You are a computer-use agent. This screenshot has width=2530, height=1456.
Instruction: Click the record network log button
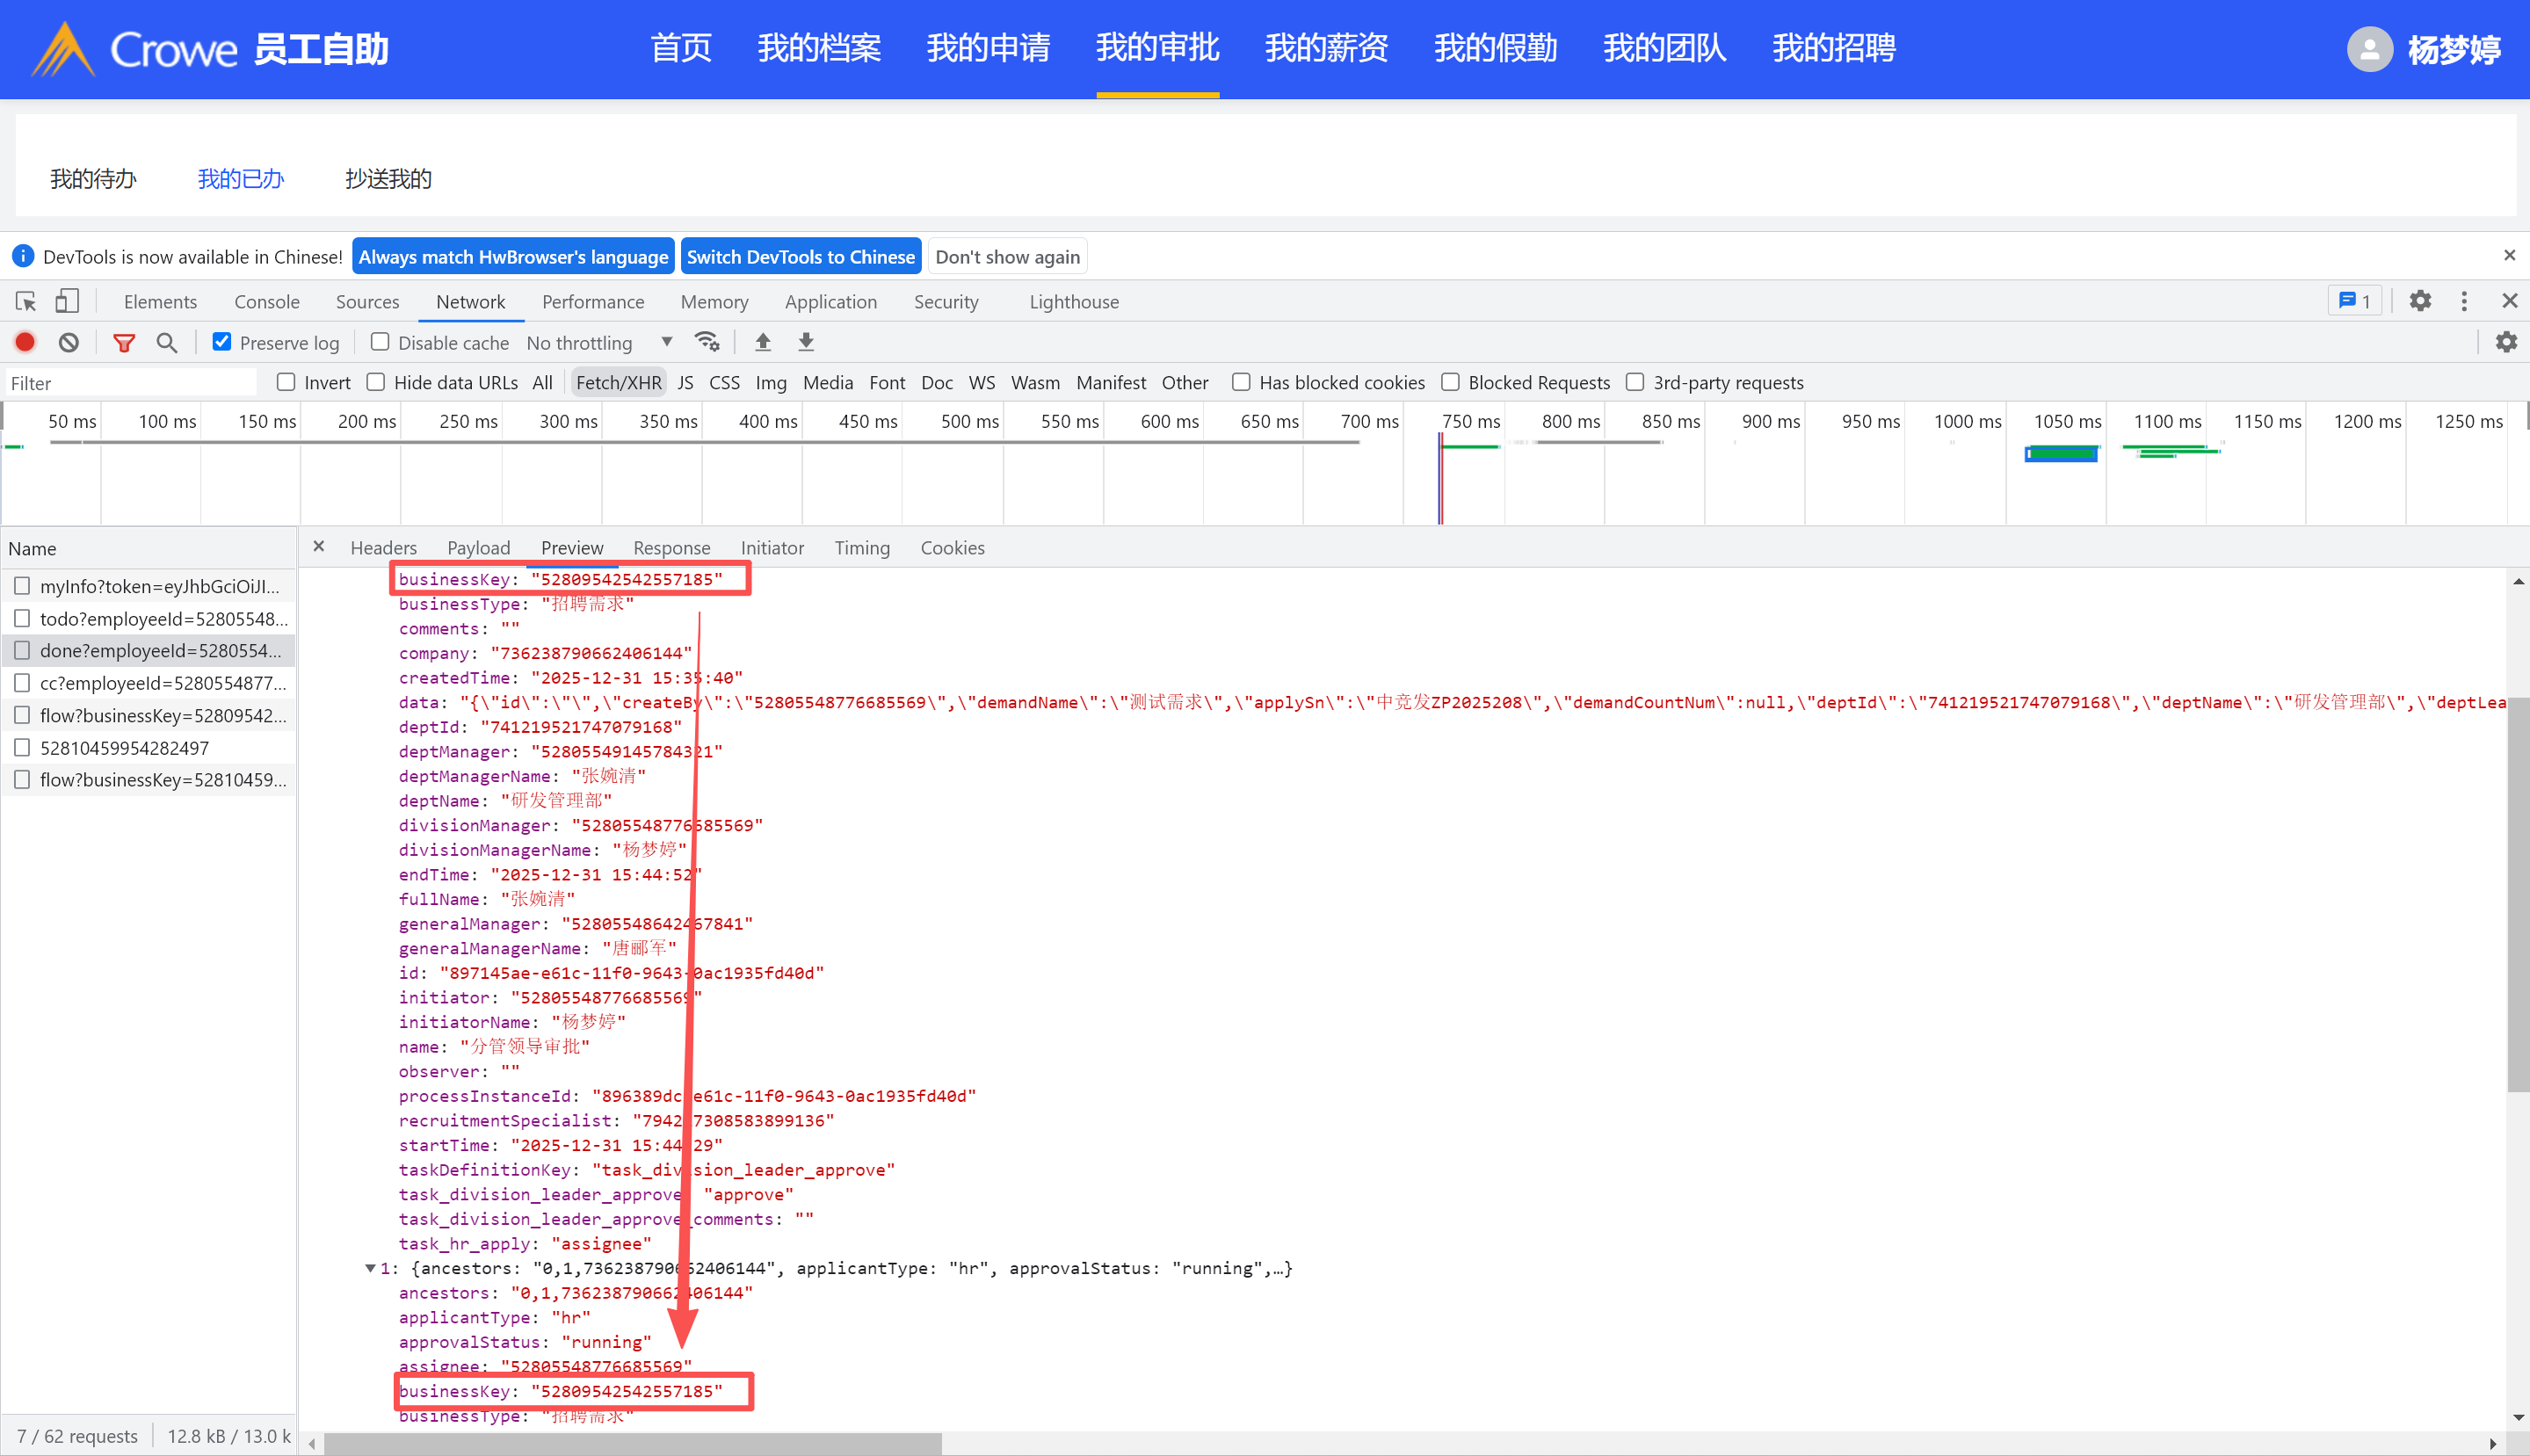[25, 343]
